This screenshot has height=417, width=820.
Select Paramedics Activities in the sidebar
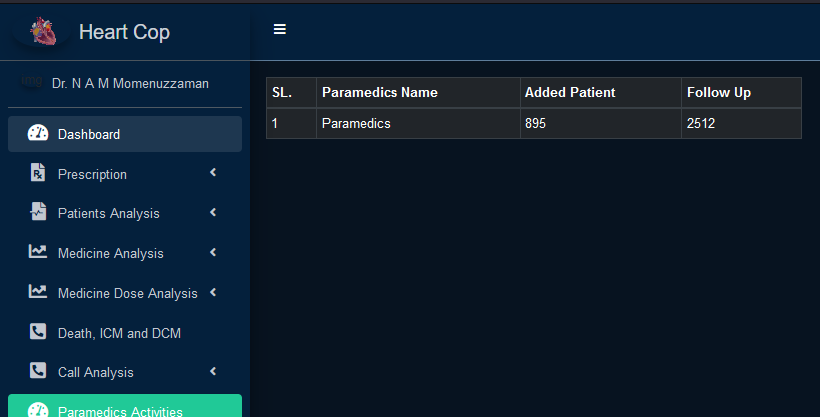(120, 410)
